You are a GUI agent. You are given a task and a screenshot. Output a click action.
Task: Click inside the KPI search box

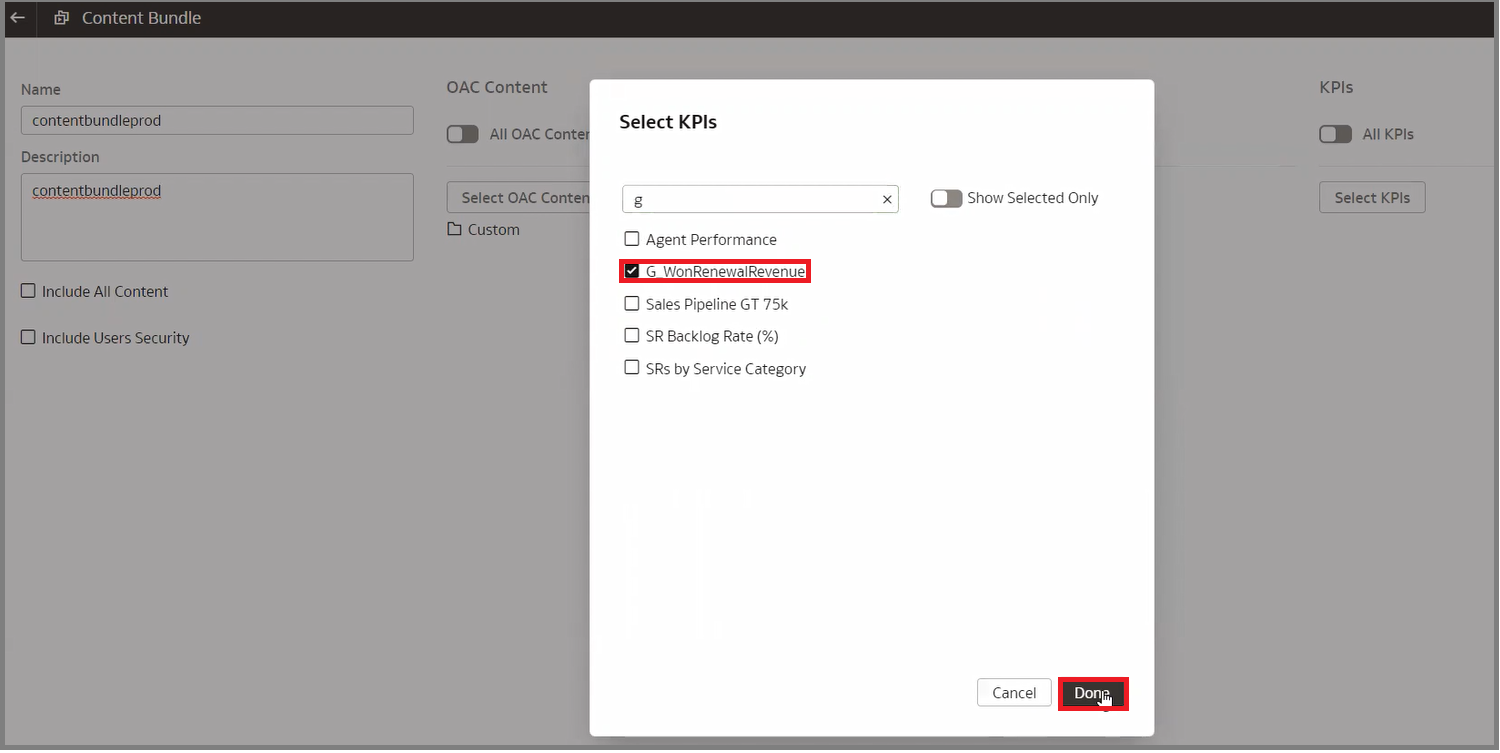[x=750, y=199]
